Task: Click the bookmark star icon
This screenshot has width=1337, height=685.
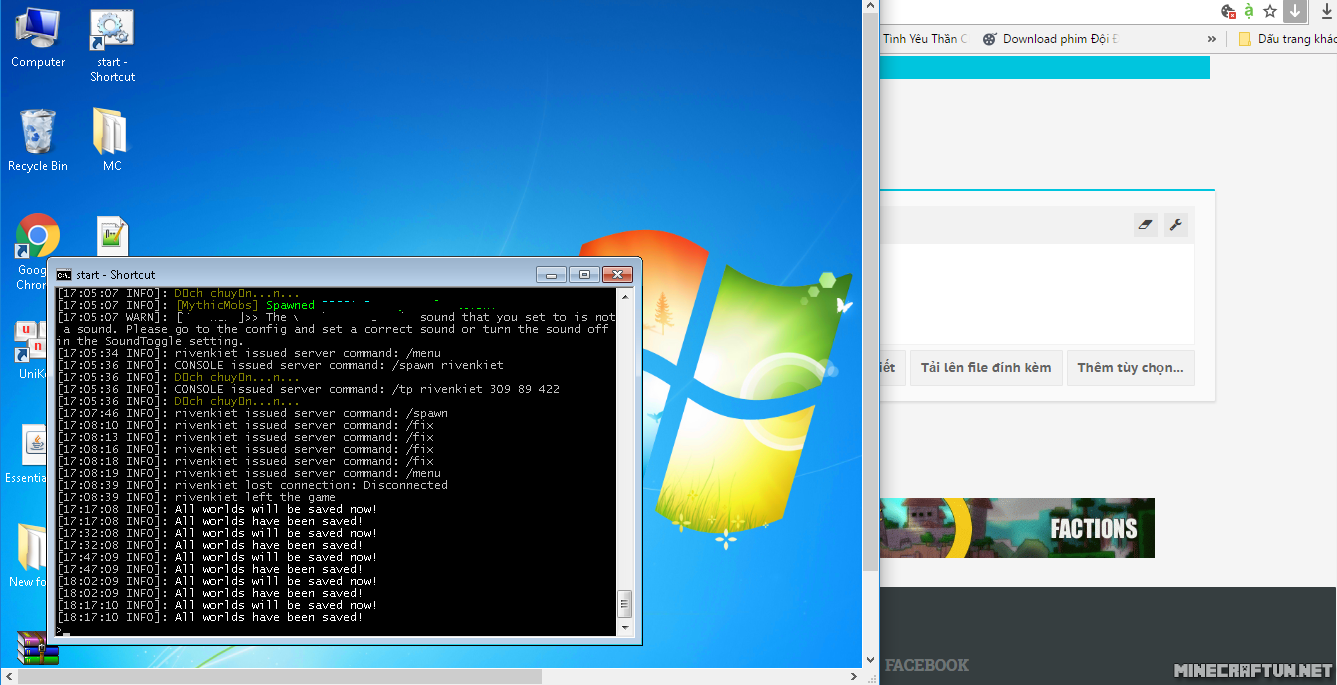Action: click(1270, 11)
